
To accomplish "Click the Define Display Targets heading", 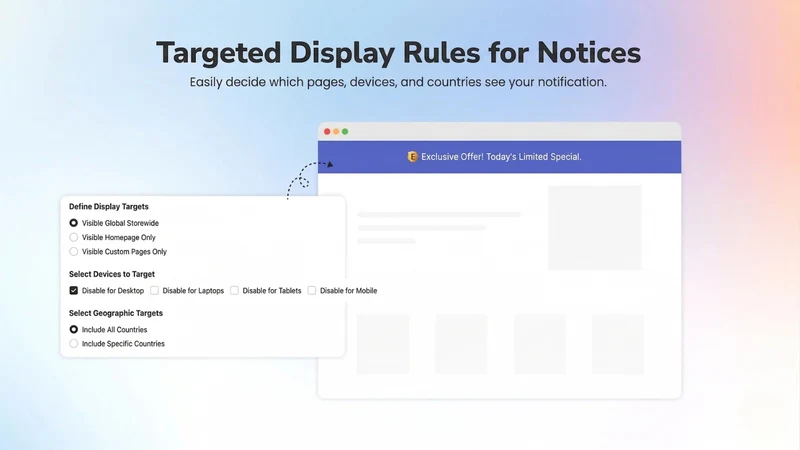I will point(109,207).
